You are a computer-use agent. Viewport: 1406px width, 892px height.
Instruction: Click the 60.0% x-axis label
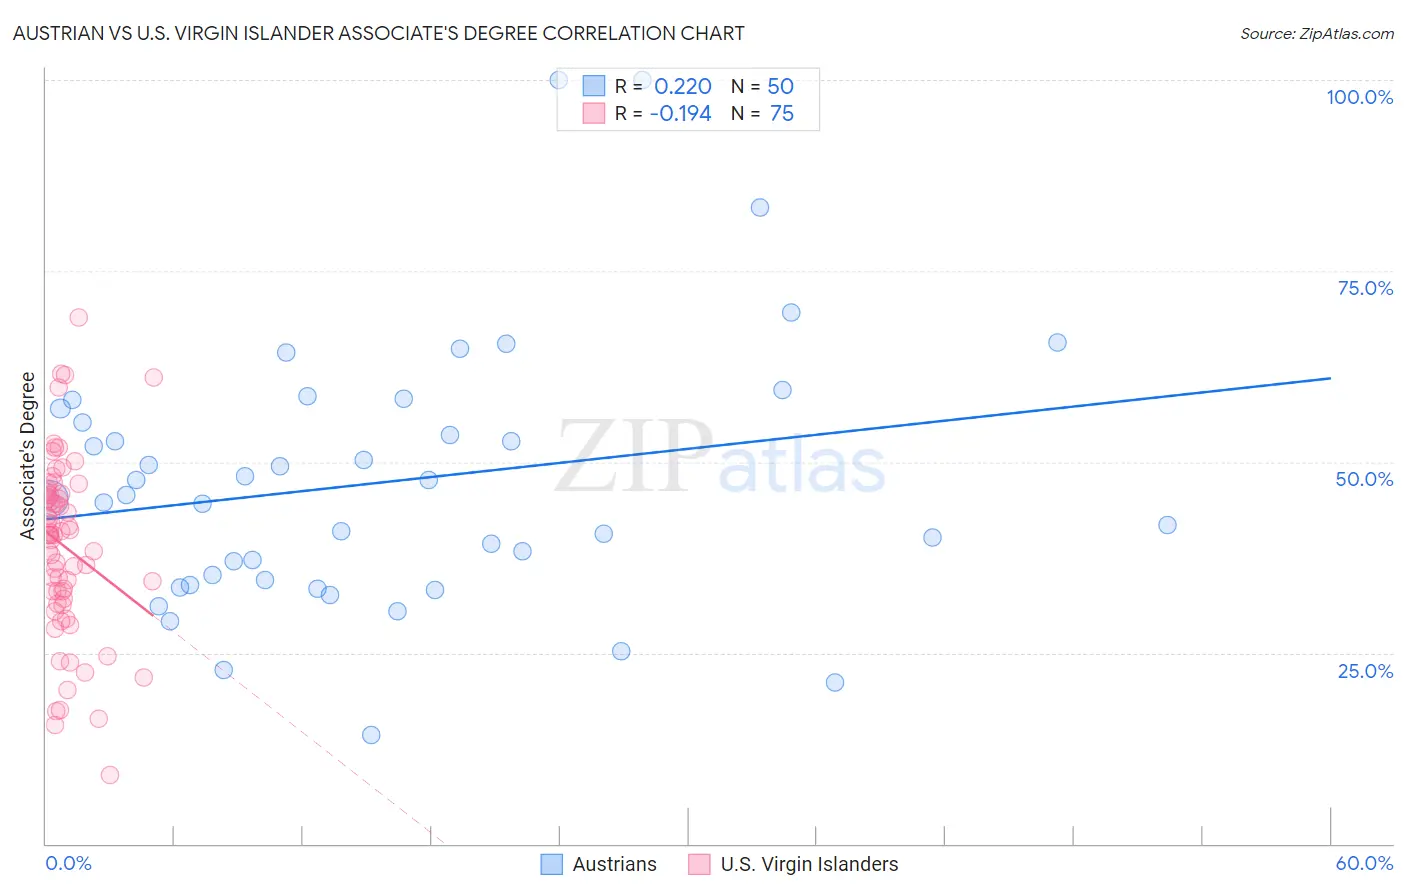pos(1364,863)
